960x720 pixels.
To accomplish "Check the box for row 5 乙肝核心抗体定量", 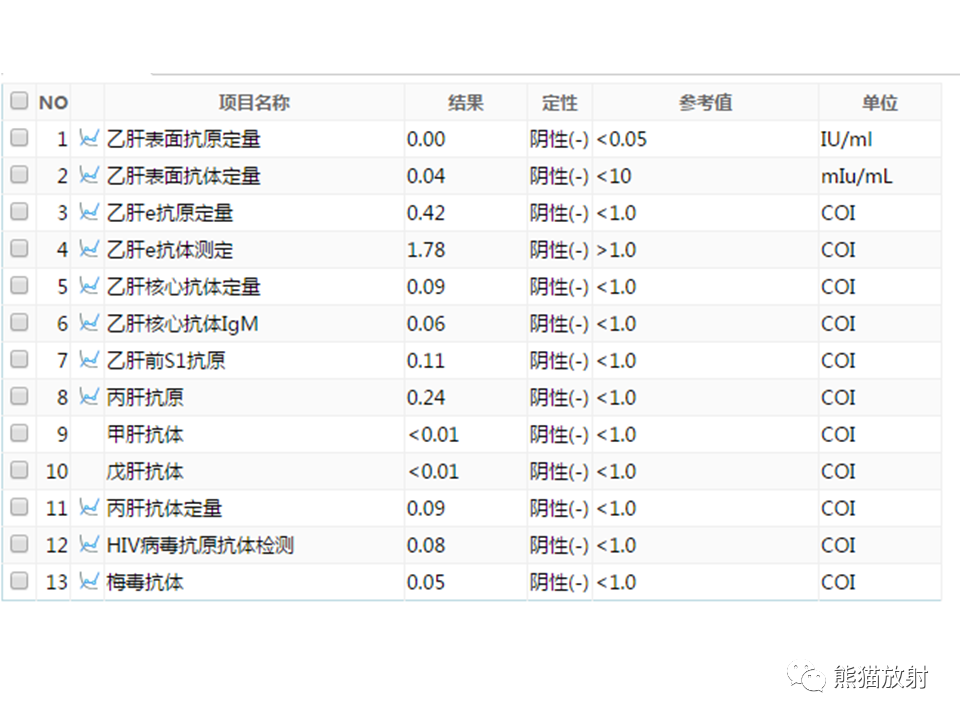I will pyautogui.click(x=20, y=285).
